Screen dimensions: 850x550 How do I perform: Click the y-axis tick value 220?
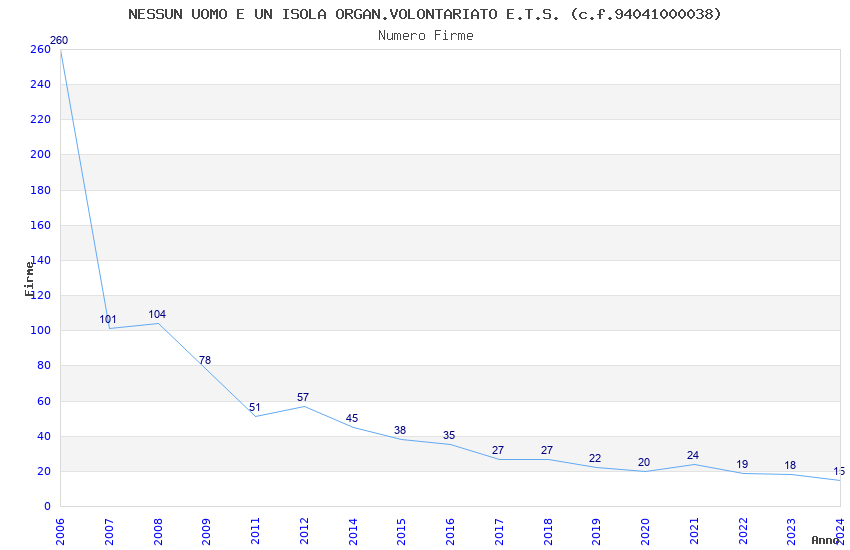click(x=41, y=119)
